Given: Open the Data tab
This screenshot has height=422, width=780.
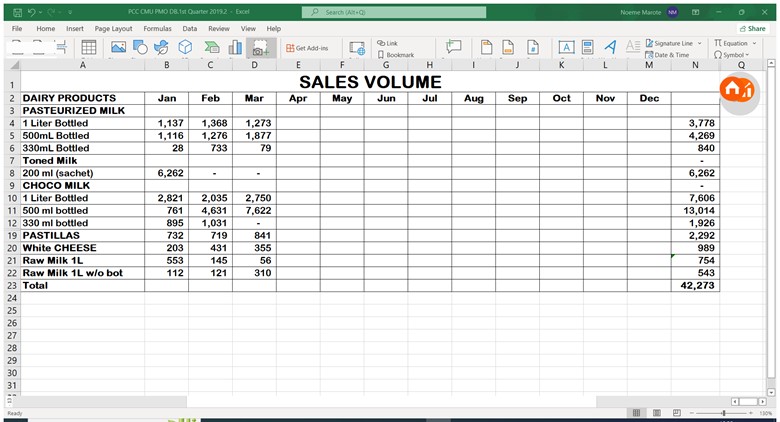Looking at the screenshot, I should pos(190,29).
